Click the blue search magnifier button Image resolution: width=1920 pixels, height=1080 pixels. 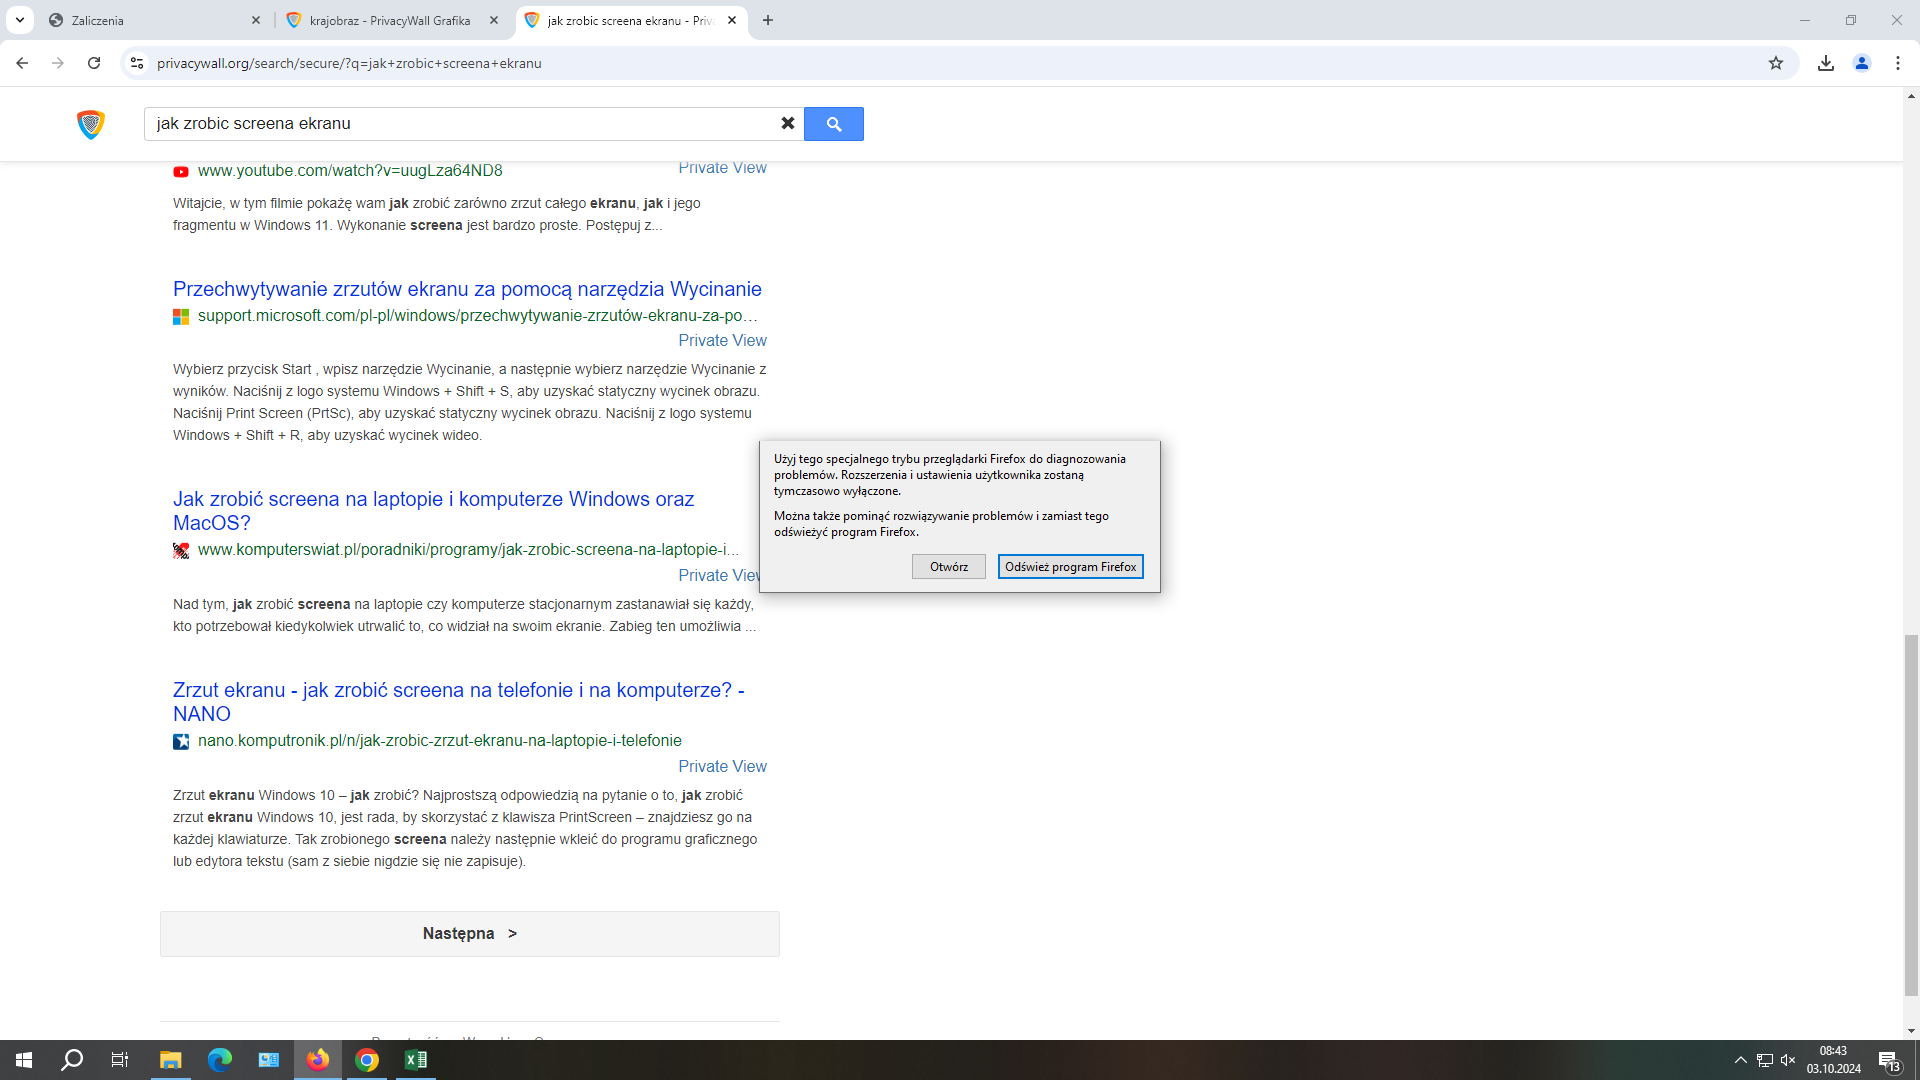pyautogui.click(x=833, y=124)
